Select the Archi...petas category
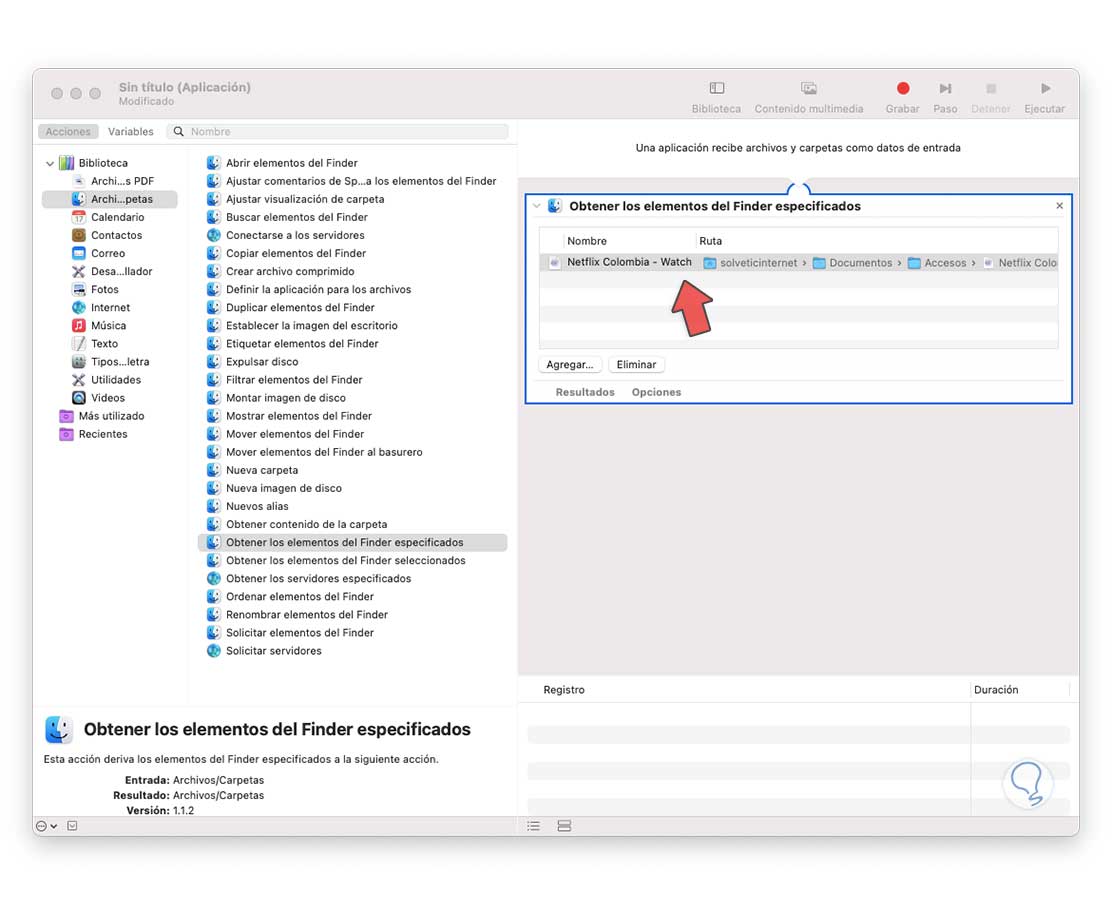1112x919 pixels. click(110, 199)
